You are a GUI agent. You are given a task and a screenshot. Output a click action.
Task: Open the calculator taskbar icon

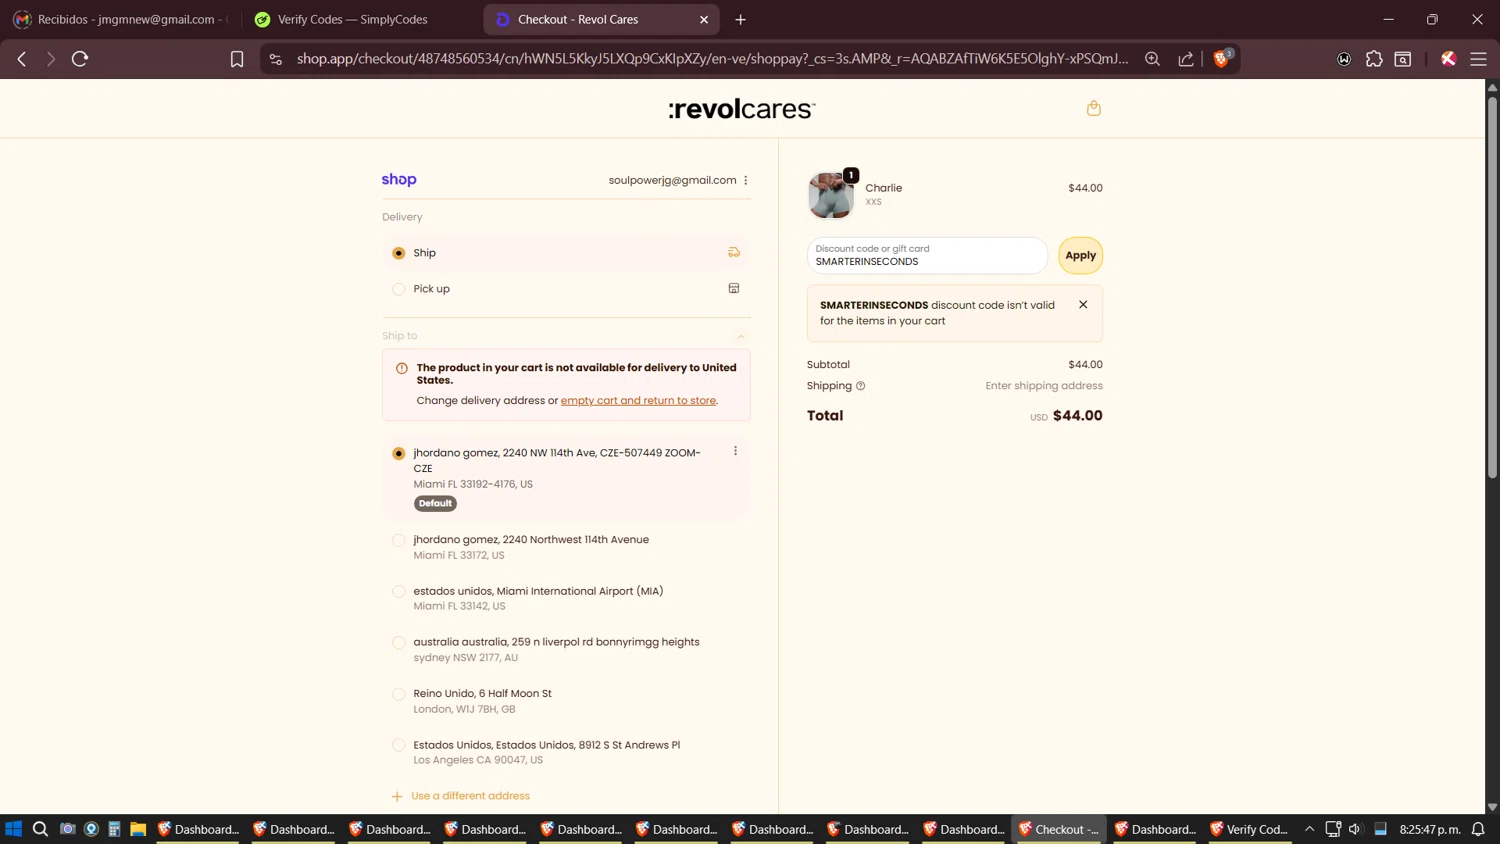pos(114,829)
